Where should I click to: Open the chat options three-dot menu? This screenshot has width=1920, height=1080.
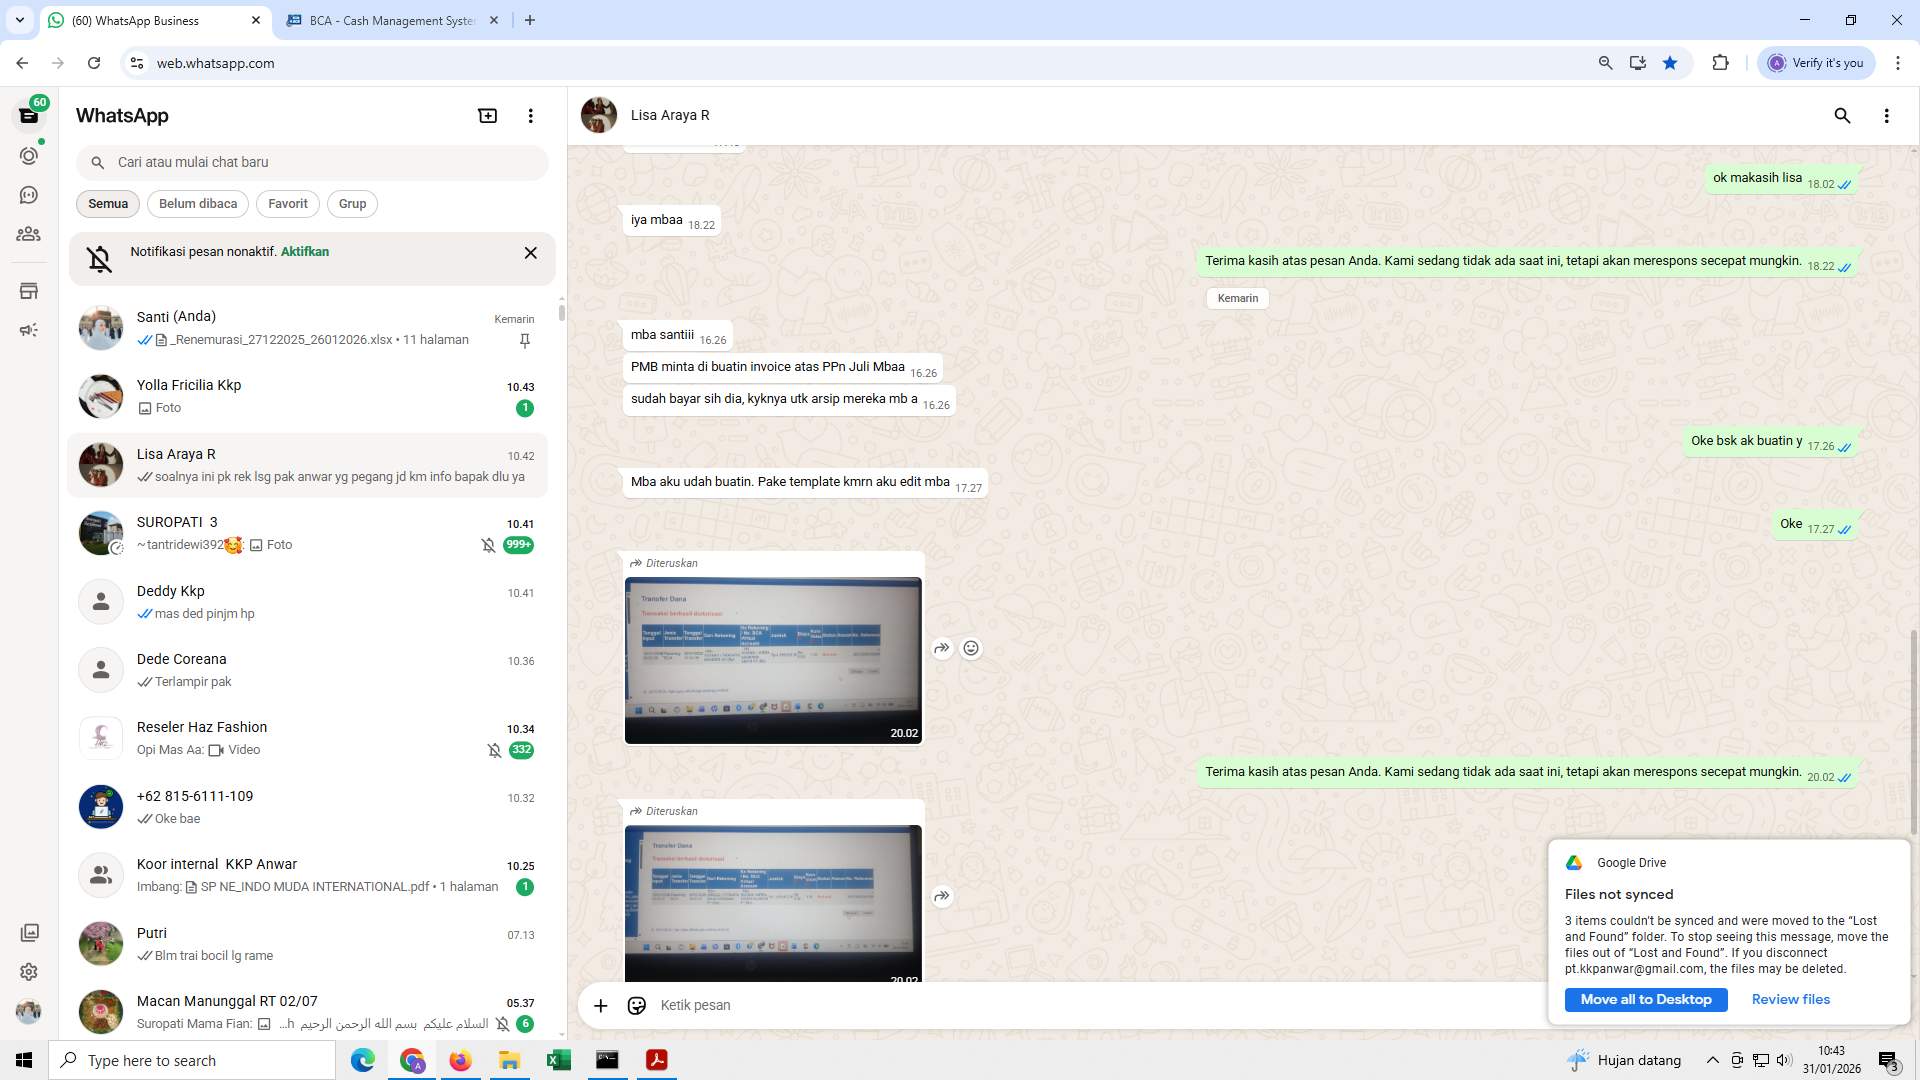pos(1888,115)
